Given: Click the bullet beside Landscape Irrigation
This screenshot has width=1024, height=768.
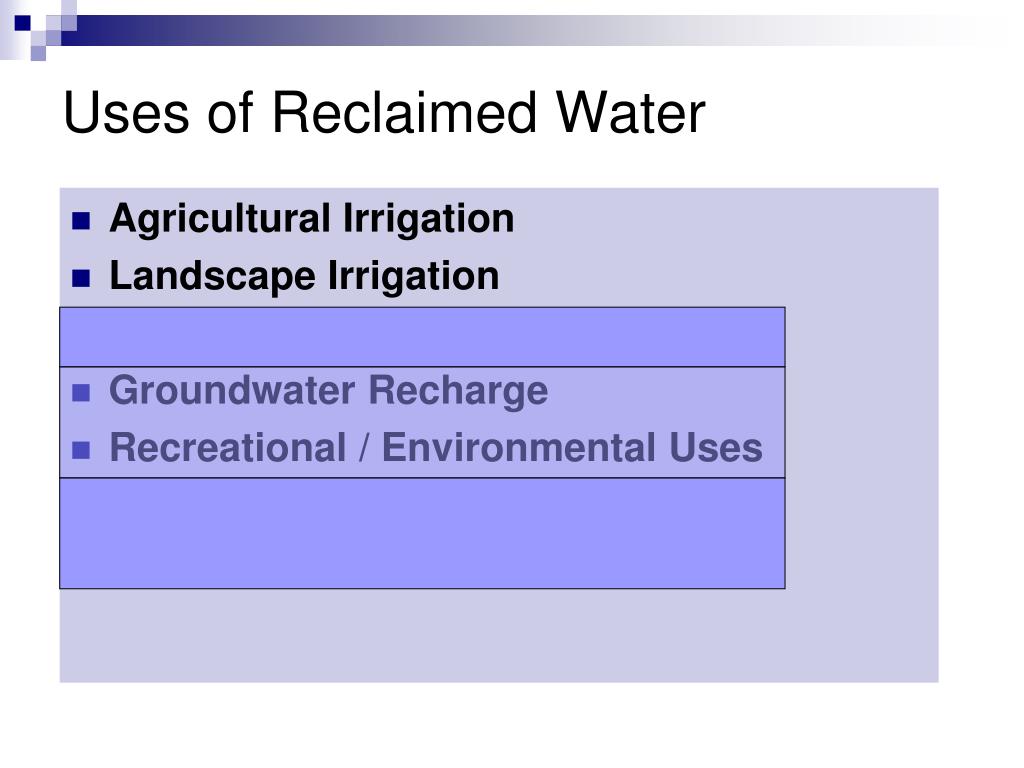Looking at the screenshot, I should [81, 279].
